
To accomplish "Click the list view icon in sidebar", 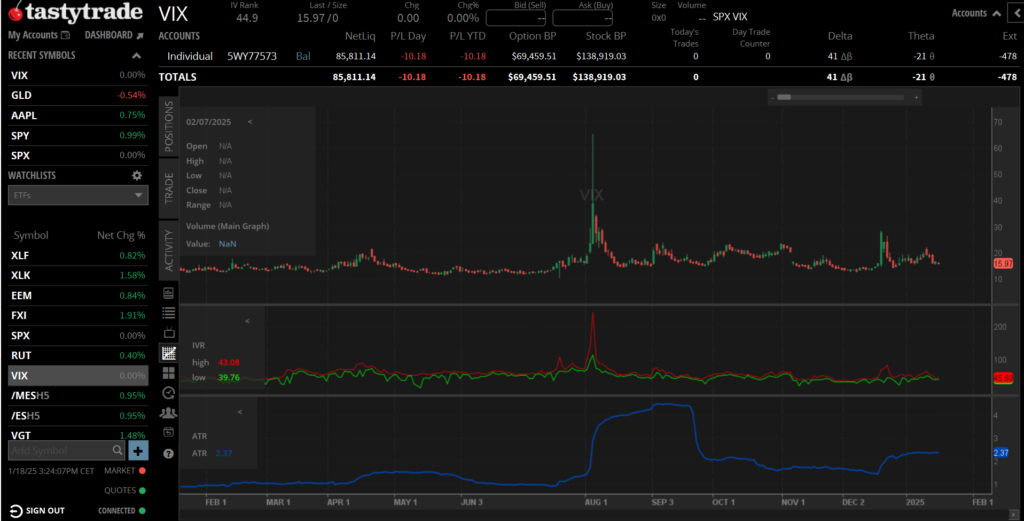I will point(168,313).
